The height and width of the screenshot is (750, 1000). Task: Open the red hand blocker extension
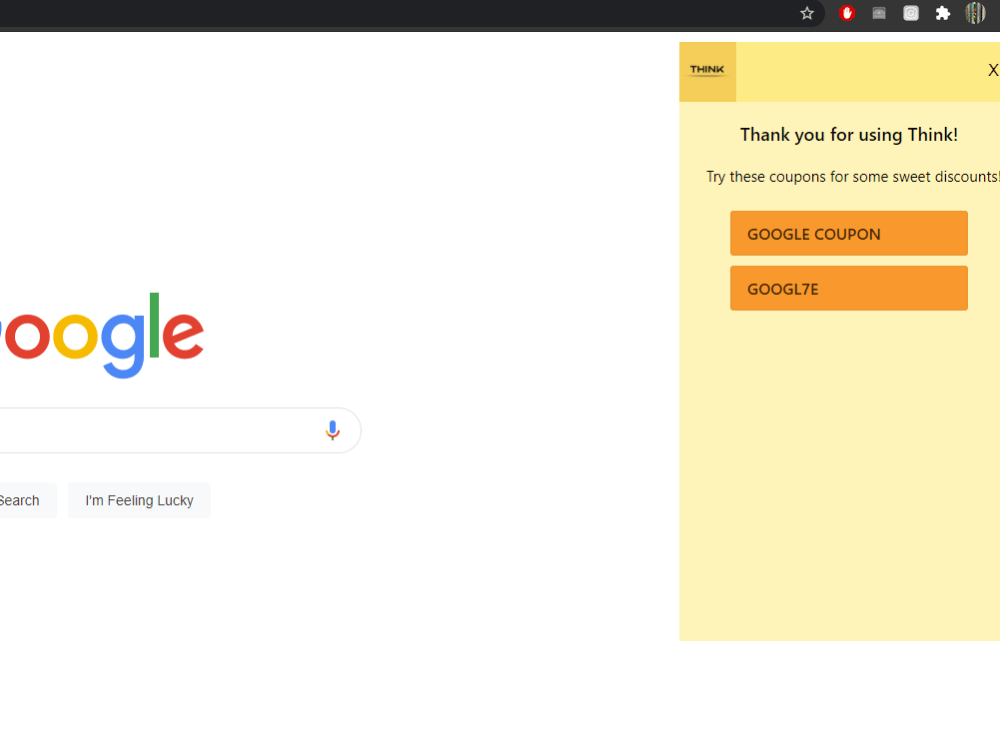click(x=847, y=13)
